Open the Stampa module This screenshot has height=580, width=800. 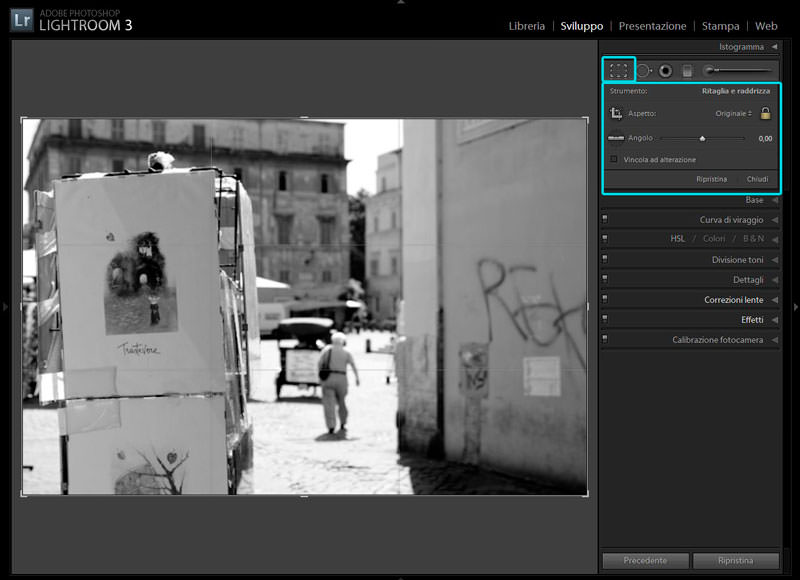(x=720, y=26)
